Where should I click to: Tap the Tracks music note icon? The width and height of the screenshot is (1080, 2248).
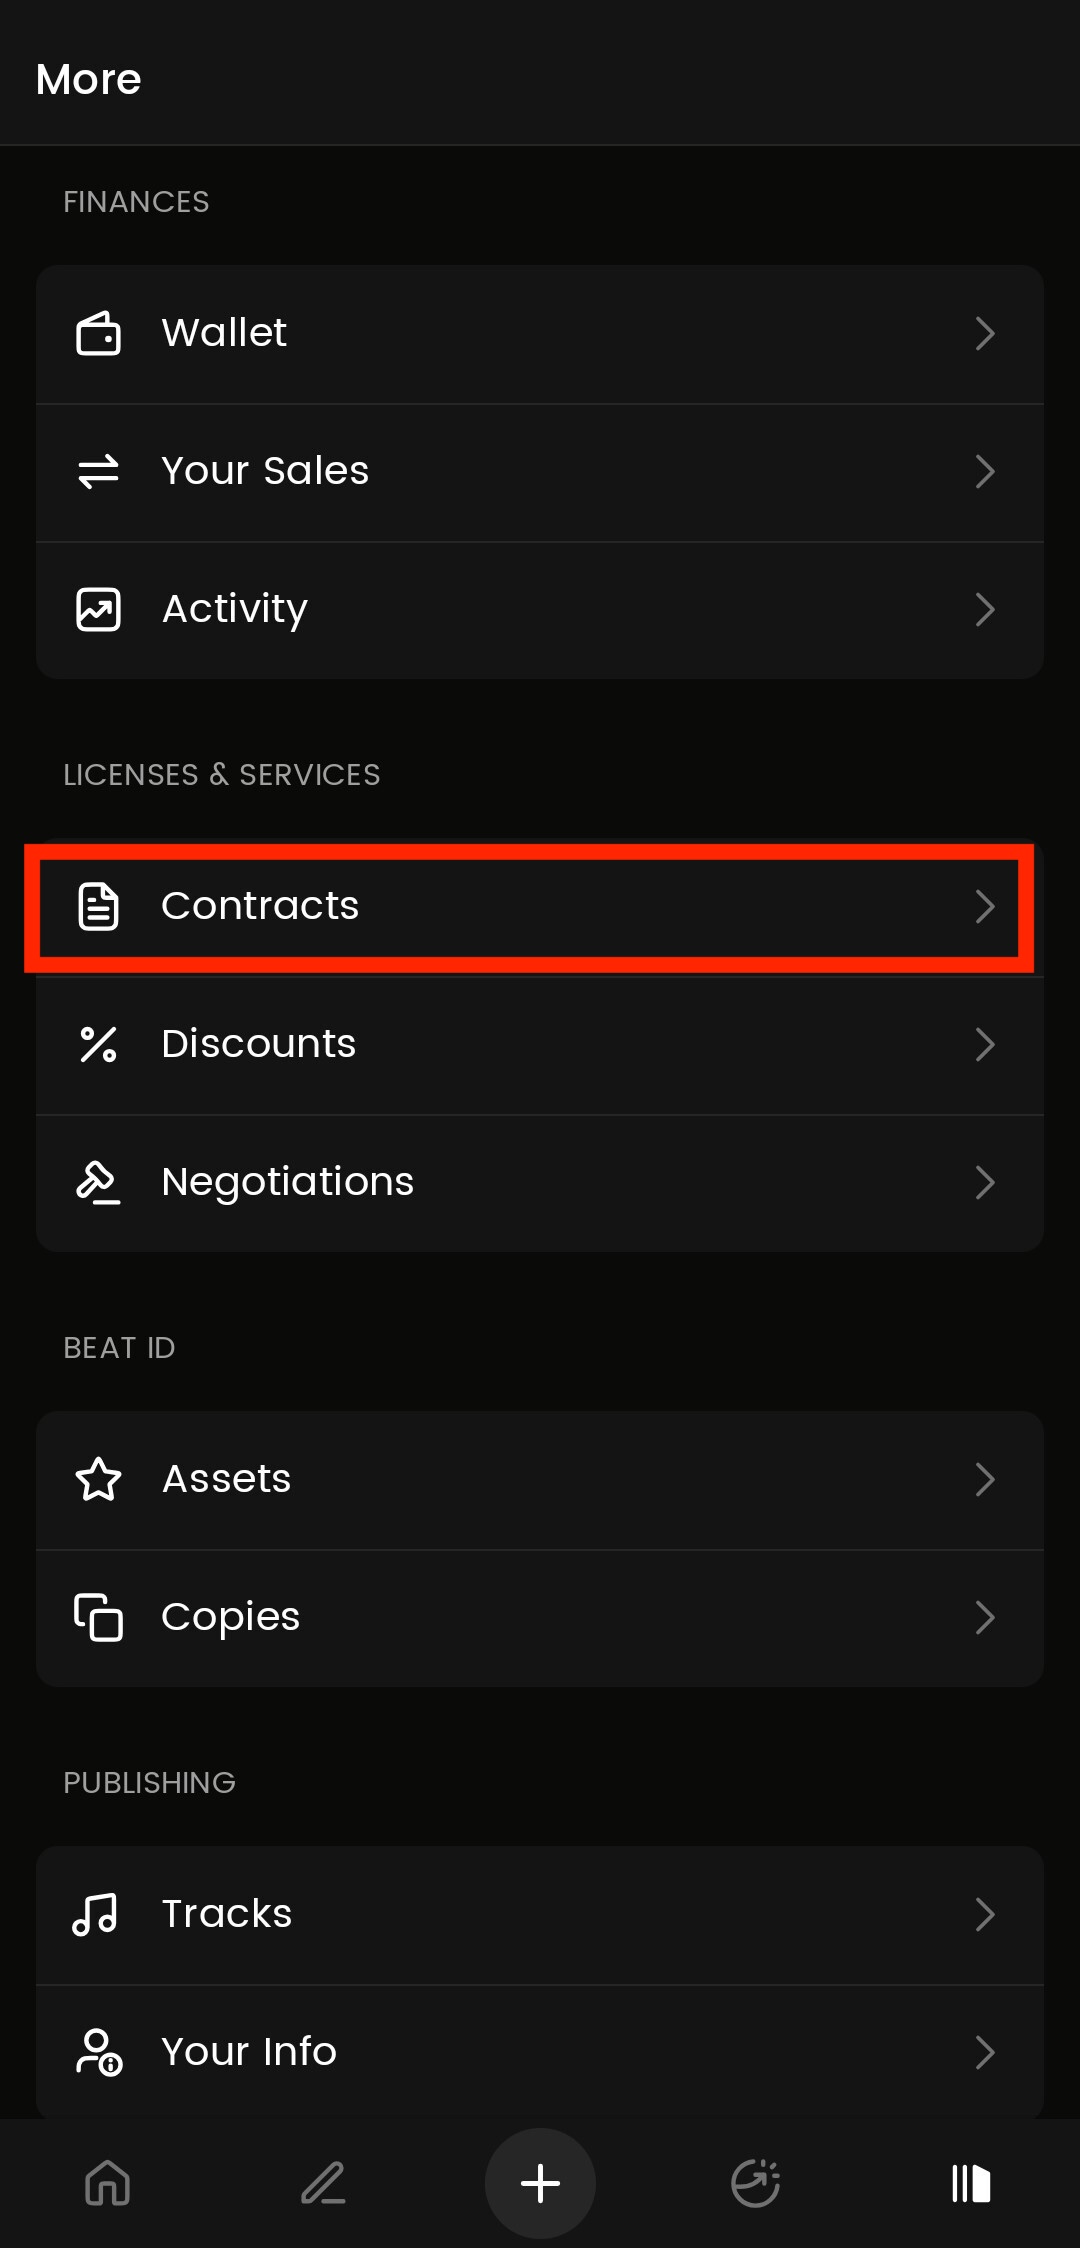pos(96,1914)
